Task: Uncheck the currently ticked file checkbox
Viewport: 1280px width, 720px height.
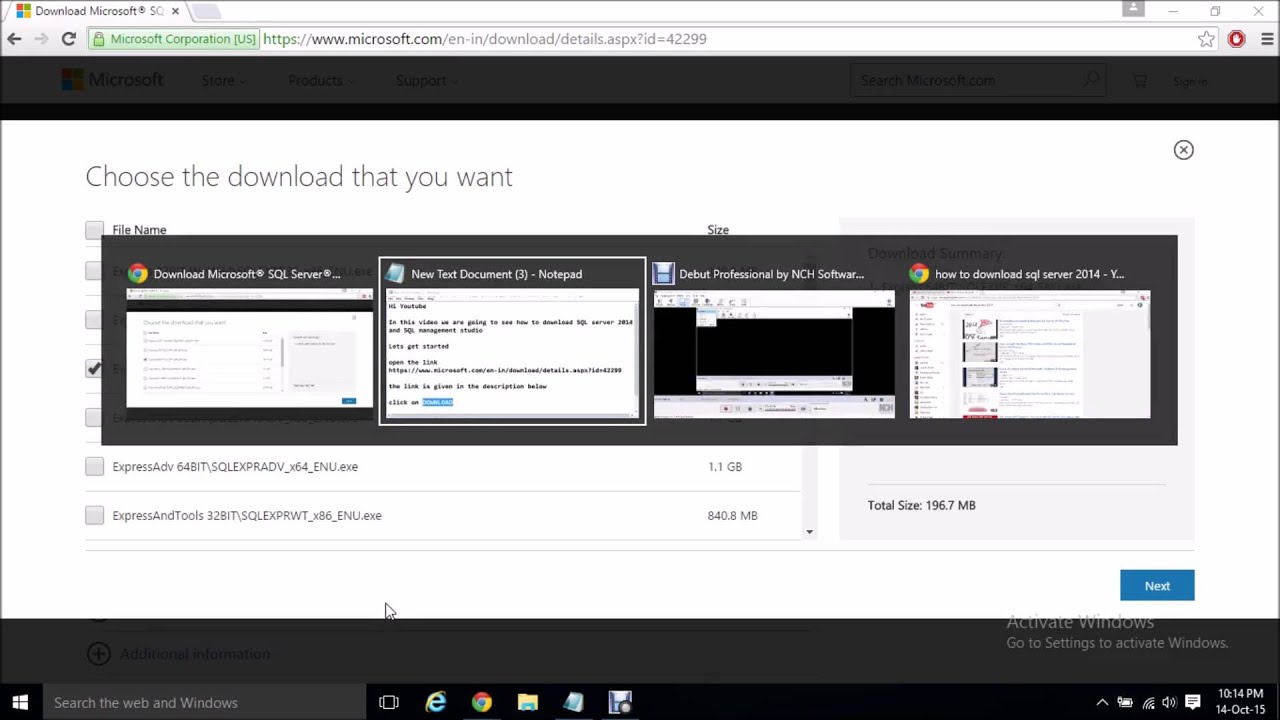Action: [x=94, y=368]
